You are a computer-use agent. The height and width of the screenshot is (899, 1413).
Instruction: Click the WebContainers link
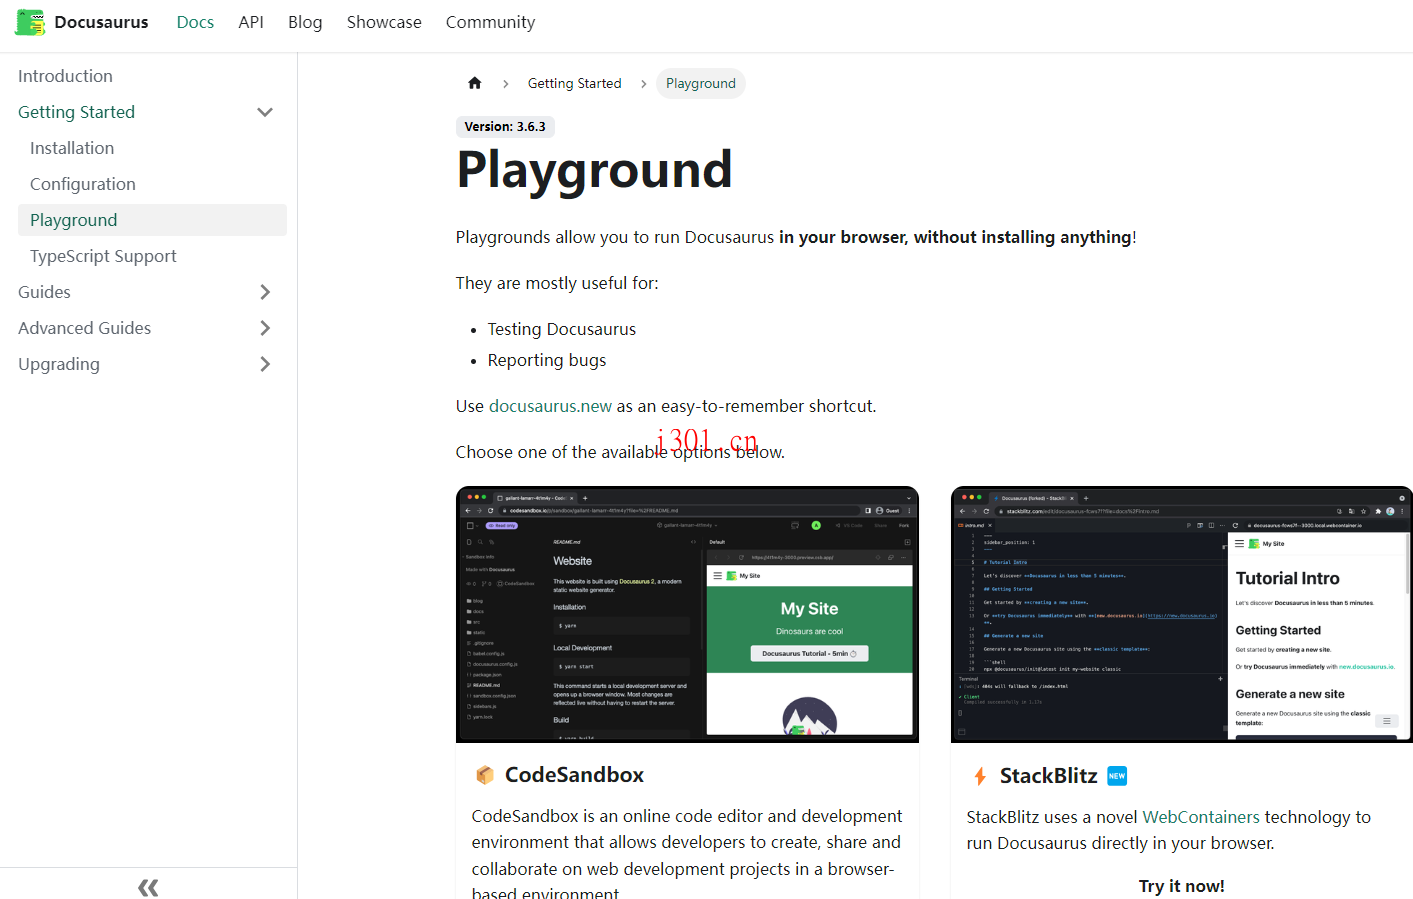1201,816
